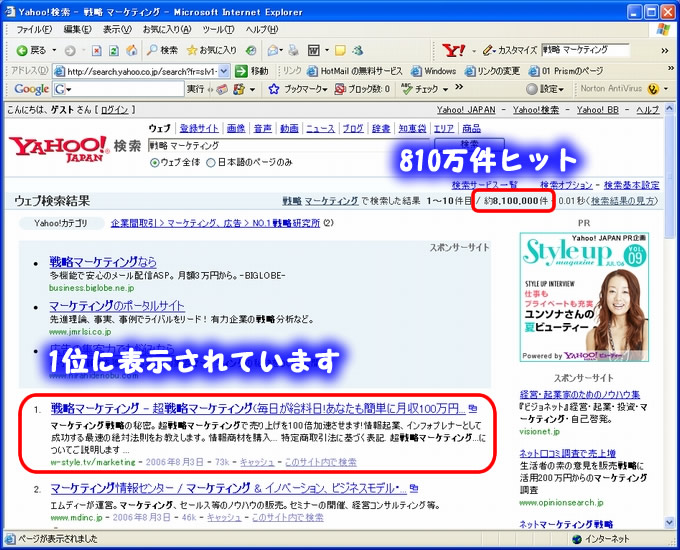Click the Mail envelope toolbar icon

click(x=273, y=51)
